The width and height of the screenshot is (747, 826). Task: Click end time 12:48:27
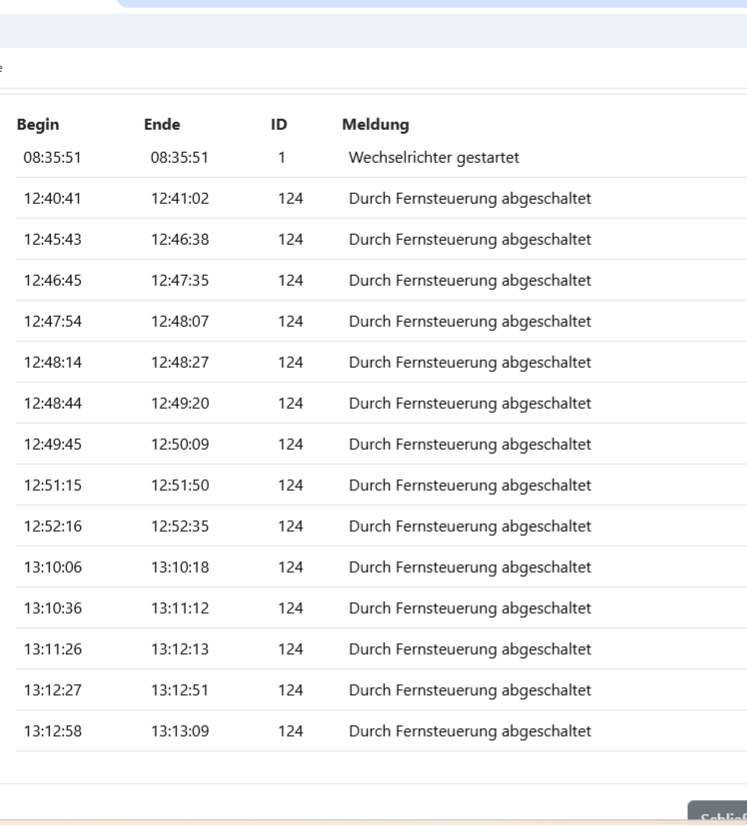coord(180,362)
